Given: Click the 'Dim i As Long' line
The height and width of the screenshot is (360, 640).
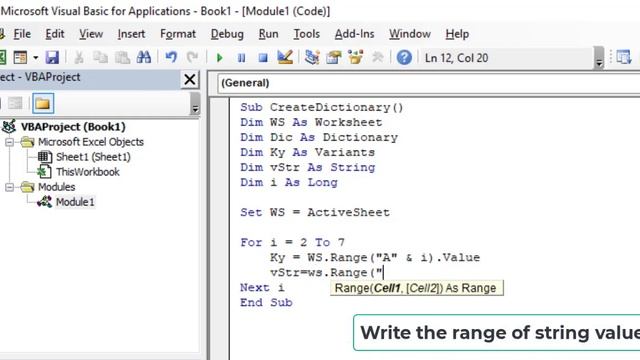Looking at the screenshot, I should pyautogui.click(x=289, y=182).
